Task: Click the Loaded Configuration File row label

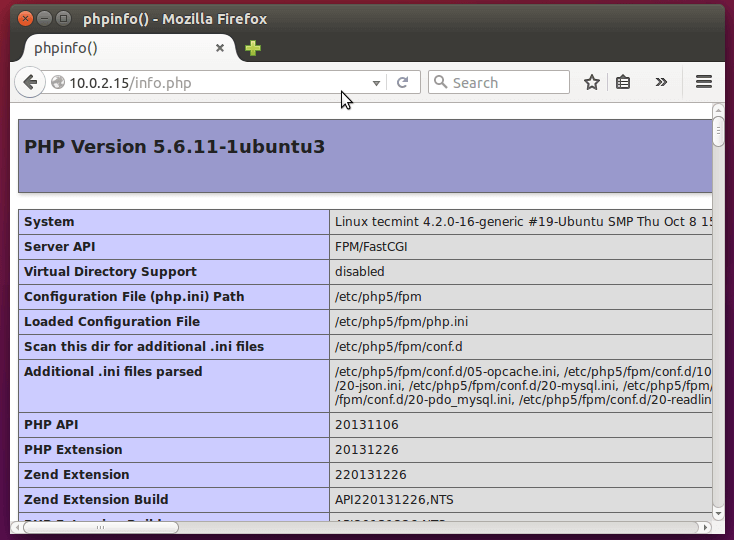Action: pos(112,322)
